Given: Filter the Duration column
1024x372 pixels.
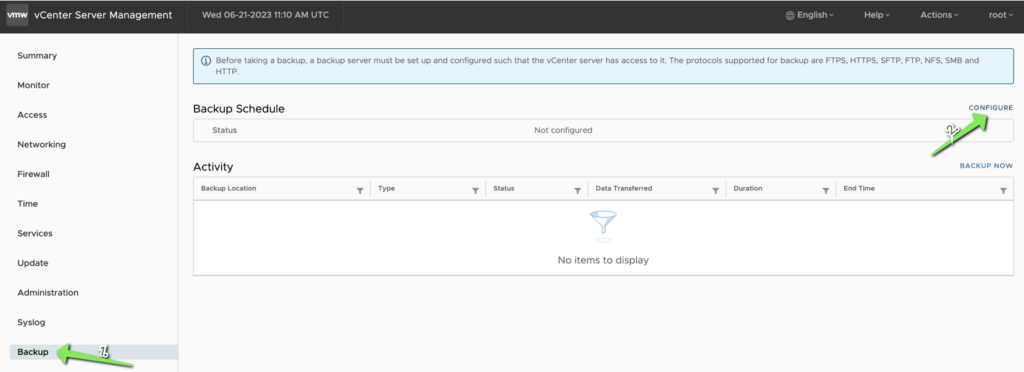Looking at the screenshot, I should (825, 190).
